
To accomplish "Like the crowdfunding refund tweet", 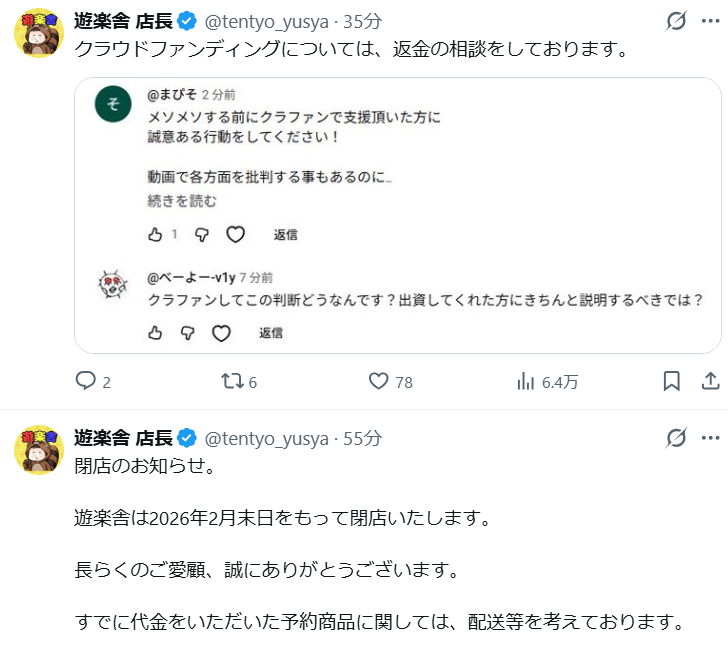I will pos(378,381).
